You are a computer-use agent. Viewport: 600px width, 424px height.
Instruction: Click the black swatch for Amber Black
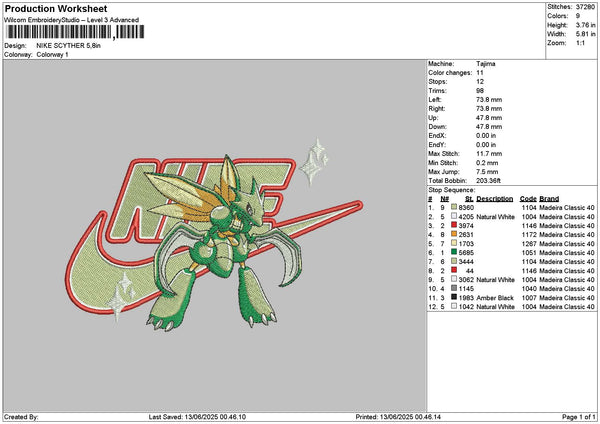coord(454,297)
